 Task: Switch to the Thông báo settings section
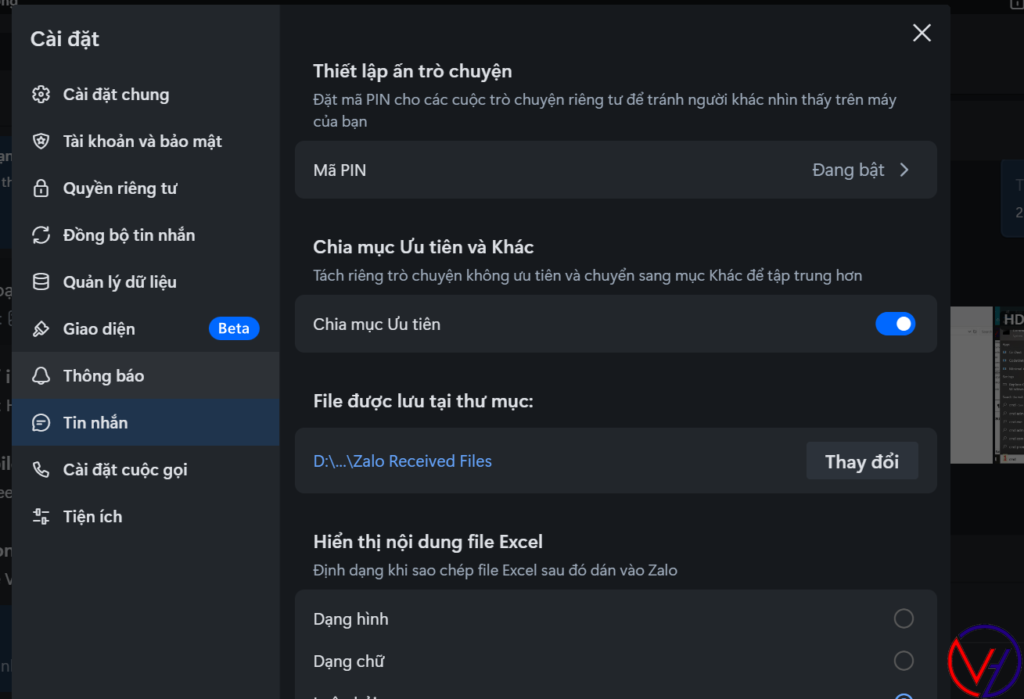(103, 376)
